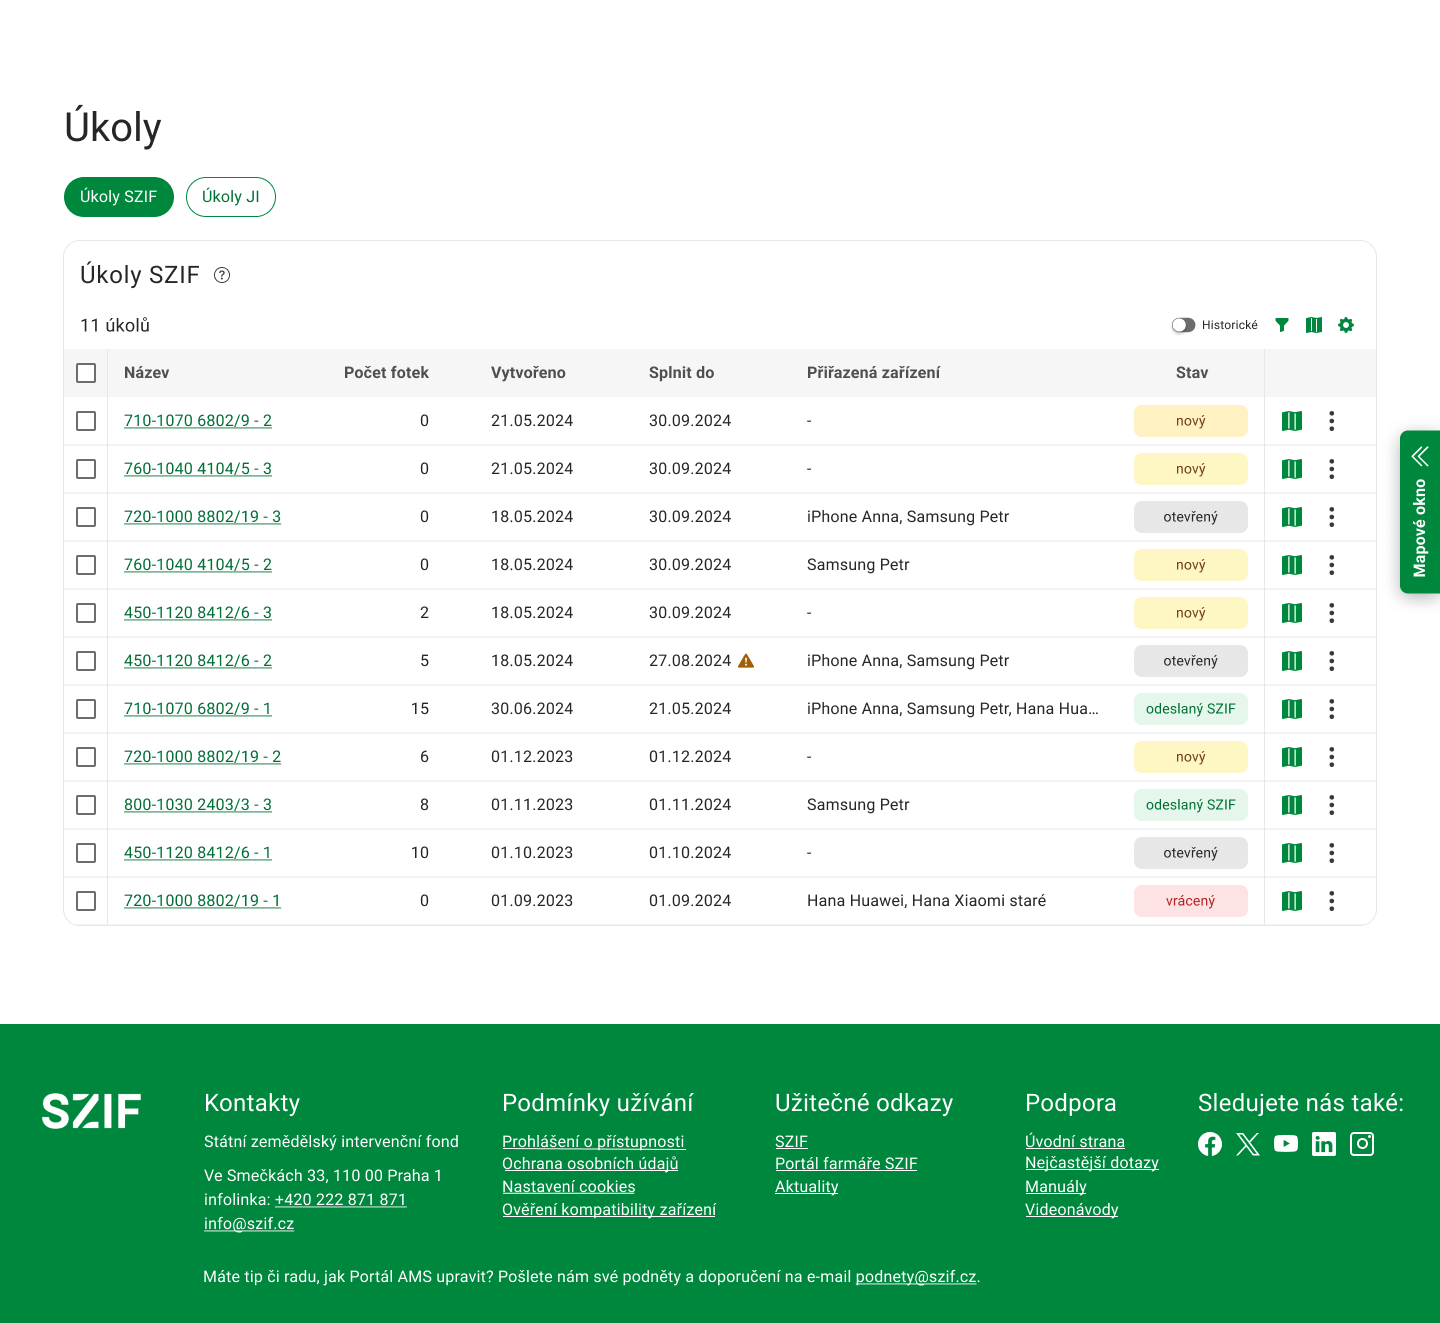Open more actions menu for 760-1040 4104/5 - 3

(1331, 469)
